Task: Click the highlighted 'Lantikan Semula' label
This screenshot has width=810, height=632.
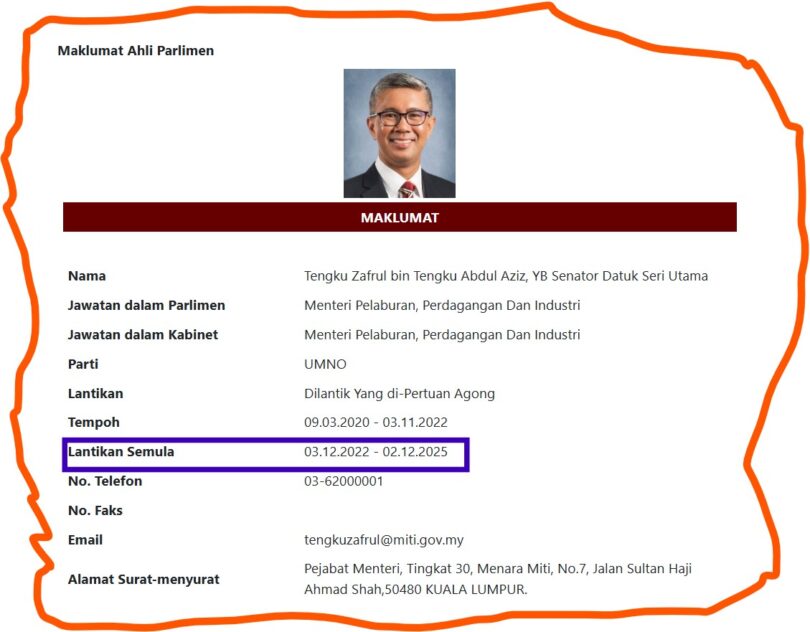Action: coord(121,452)
